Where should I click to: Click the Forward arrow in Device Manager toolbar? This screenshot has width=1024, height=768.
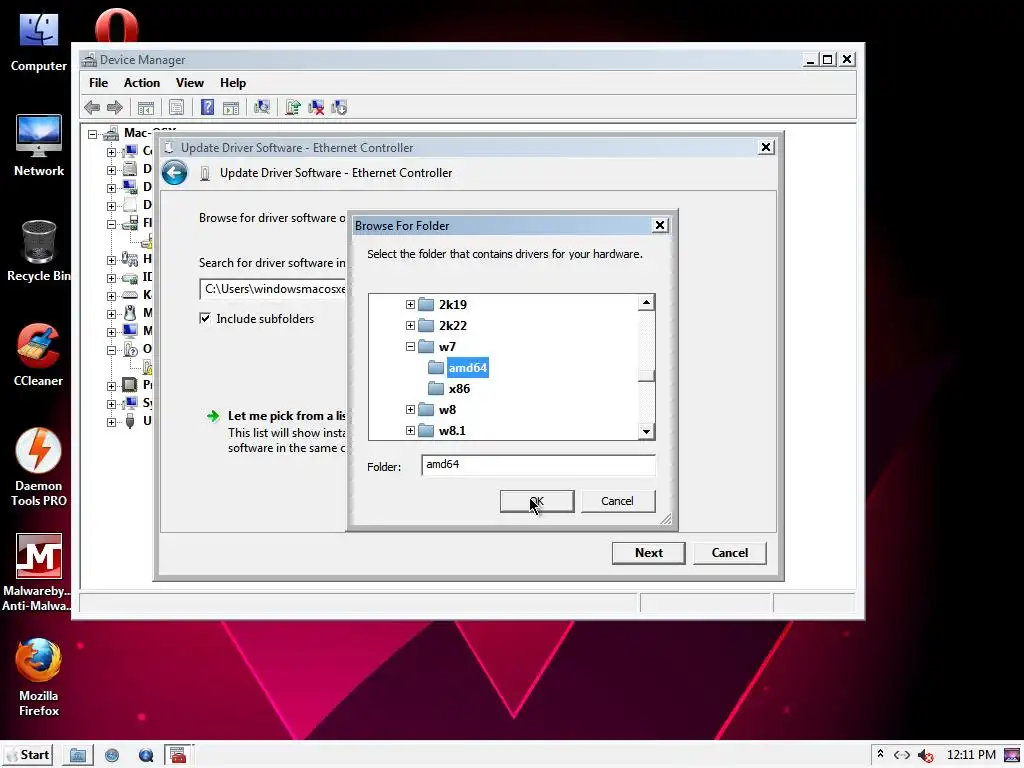(x=115, y=107)
